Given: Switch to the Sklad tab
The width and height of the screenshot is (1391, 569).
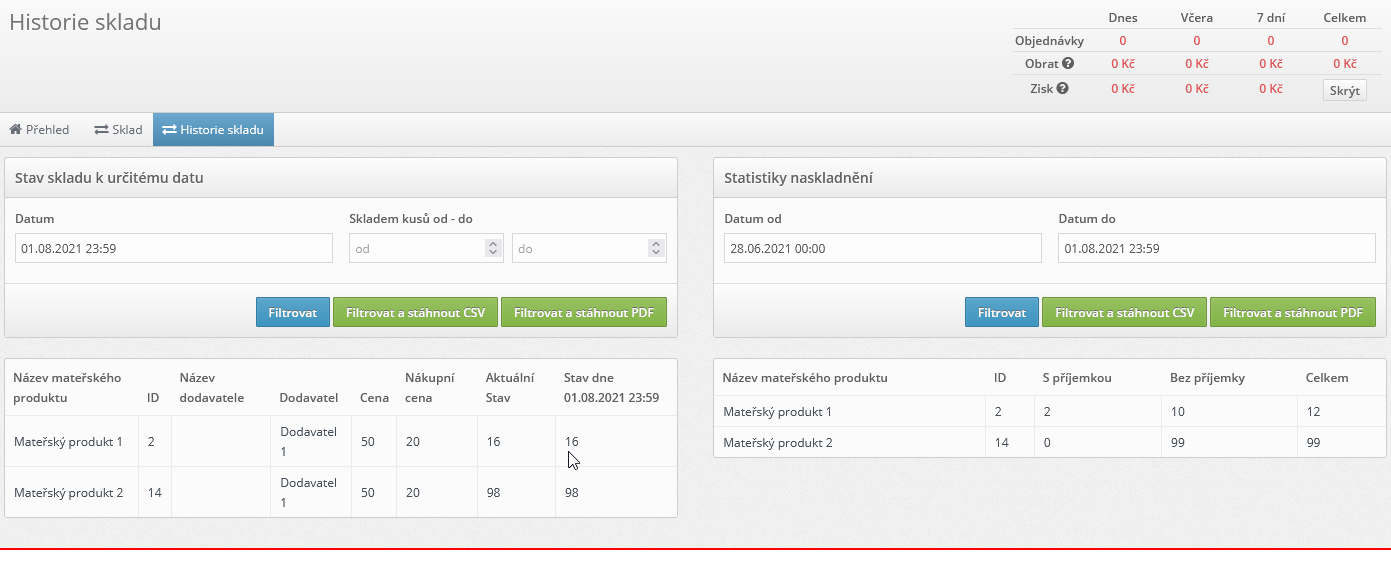Looking at the screenshot, I should [118, 129].
